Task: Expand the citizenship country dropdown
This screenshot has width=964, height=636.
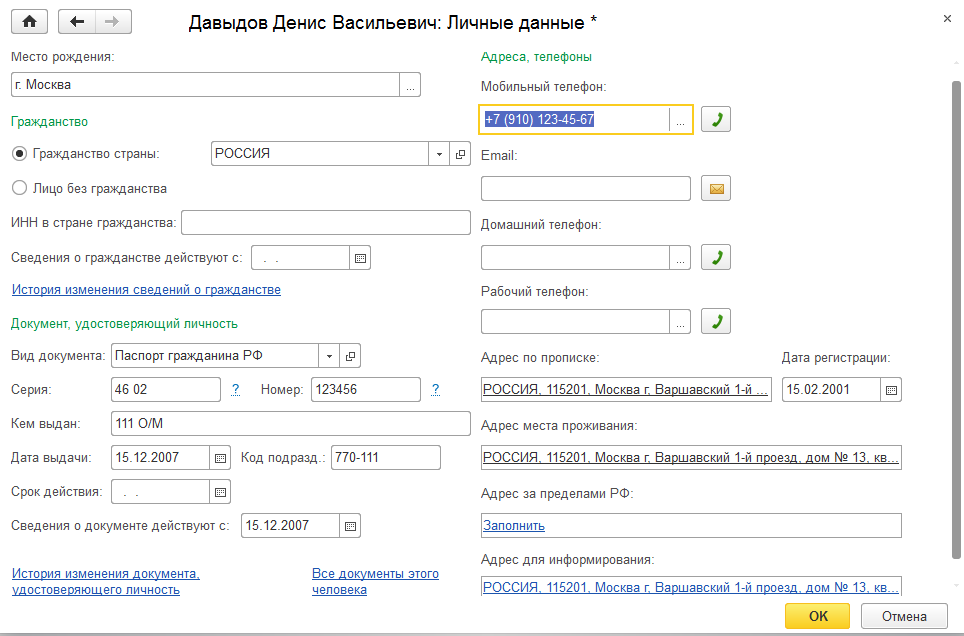Action: pyautogui.click(x=439, y=154)
